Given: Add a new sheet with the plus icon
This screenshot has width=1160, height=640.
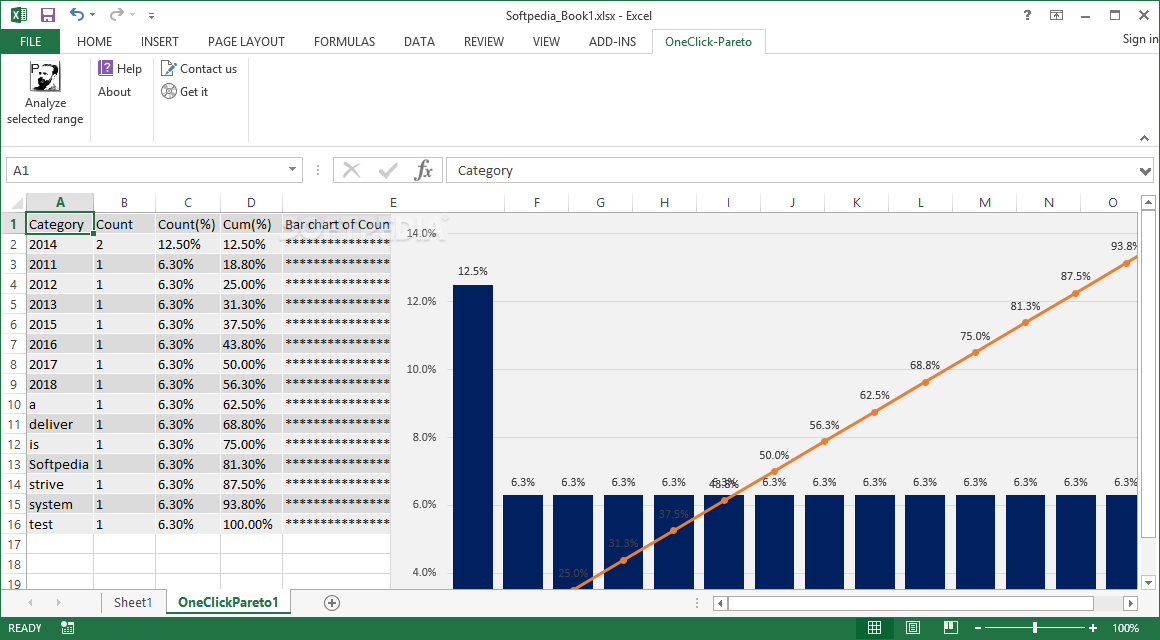Looking at the screenshot, I should point(331,603).
